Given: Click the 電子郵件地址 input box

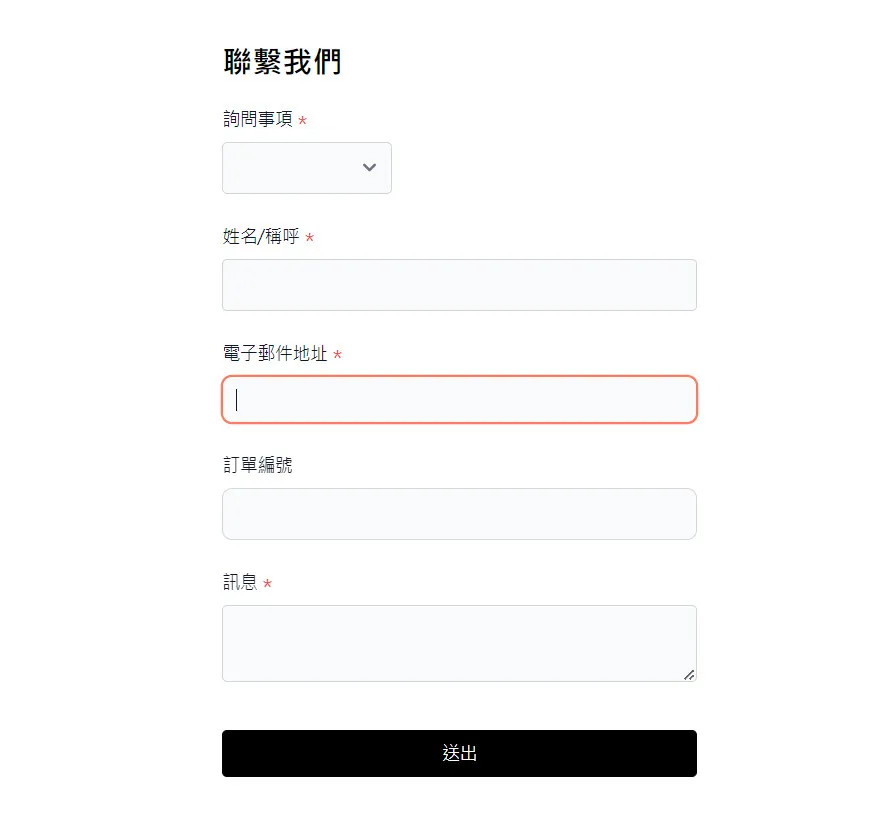Looking at the screenshot, I should click(459, 400).
